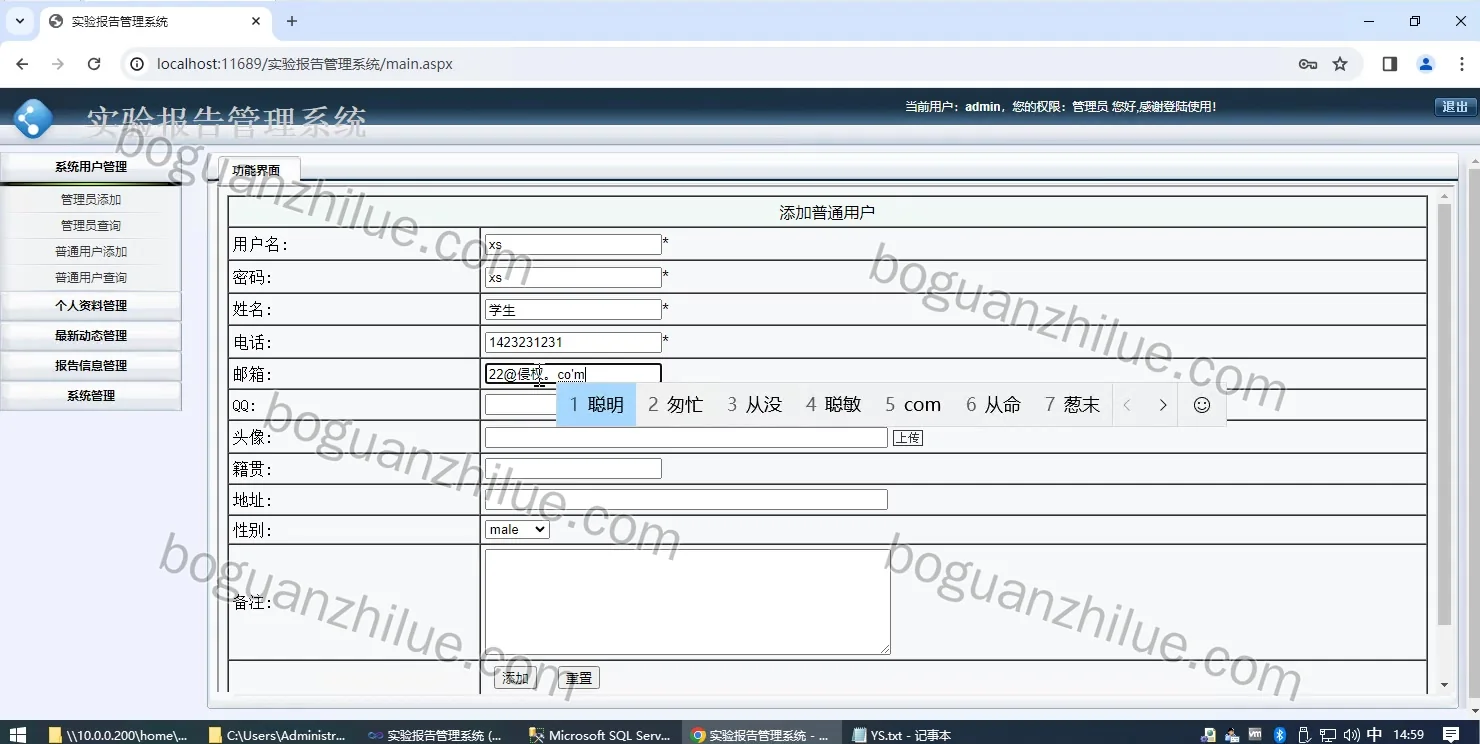This screenshot has height=744, width=1480.
Task: Click the Windows Start button
Action: [x=17, y=735]
